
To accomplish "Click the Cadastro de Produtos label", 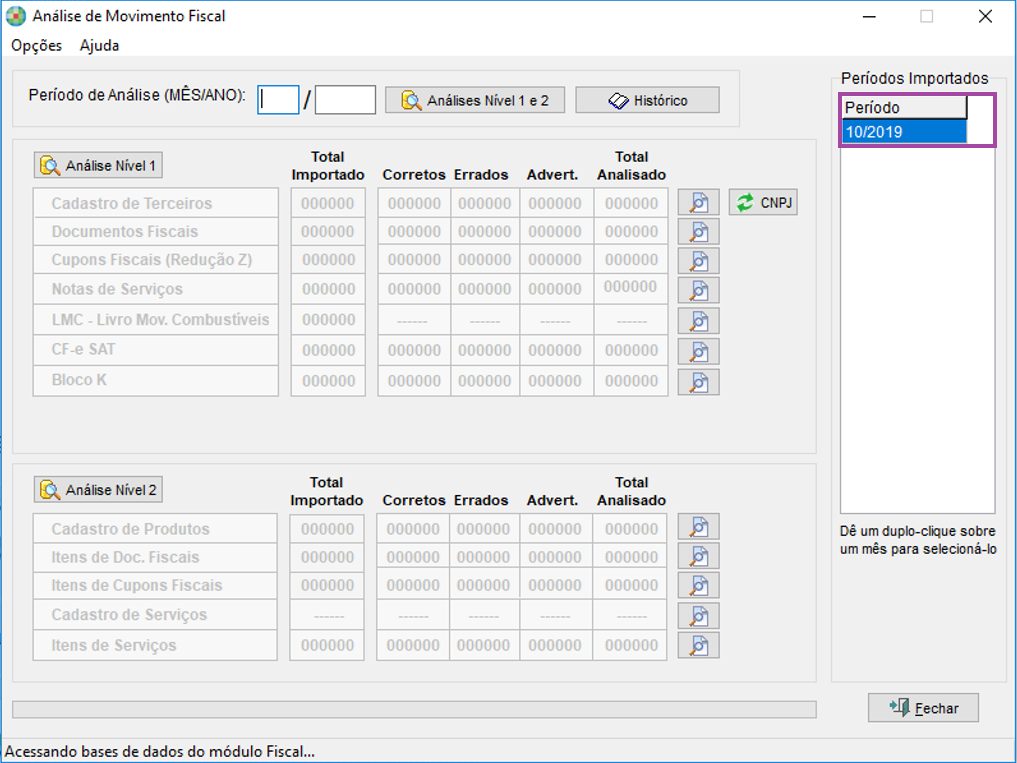I will pyautogui.click(x=155, y=529).
